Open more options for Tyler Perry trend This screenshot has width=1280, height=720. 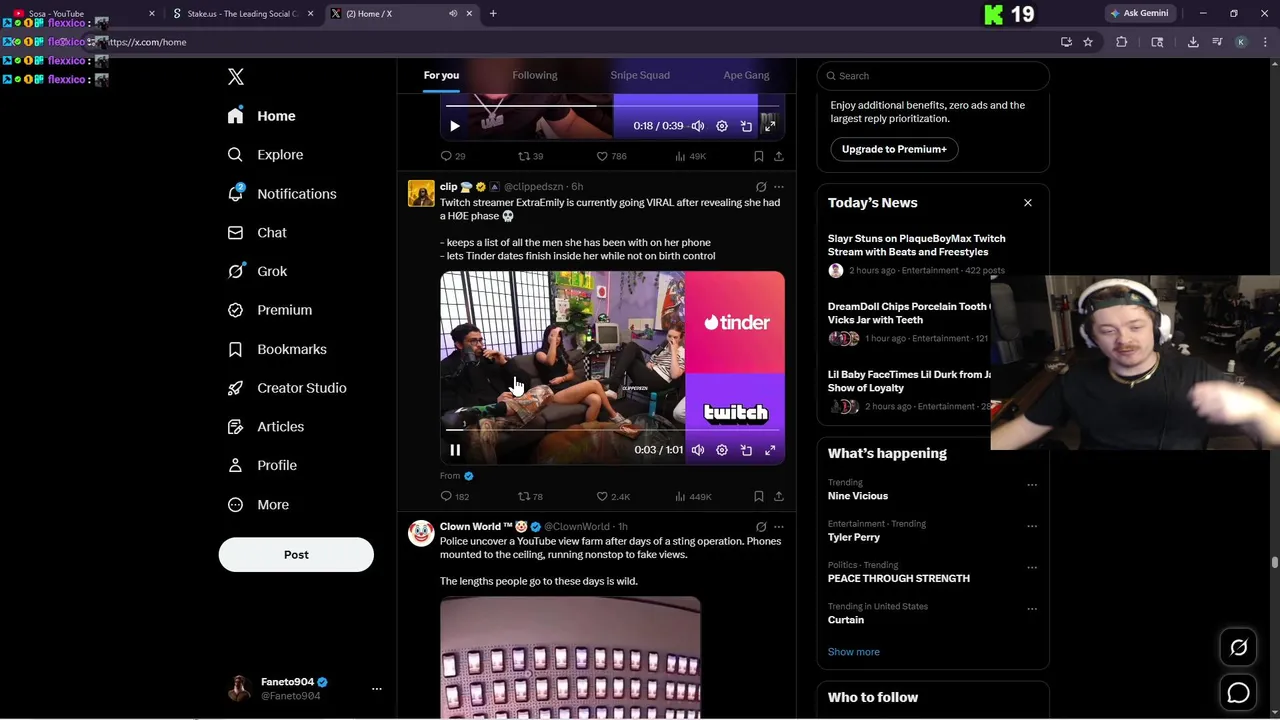pos(1032,526)
